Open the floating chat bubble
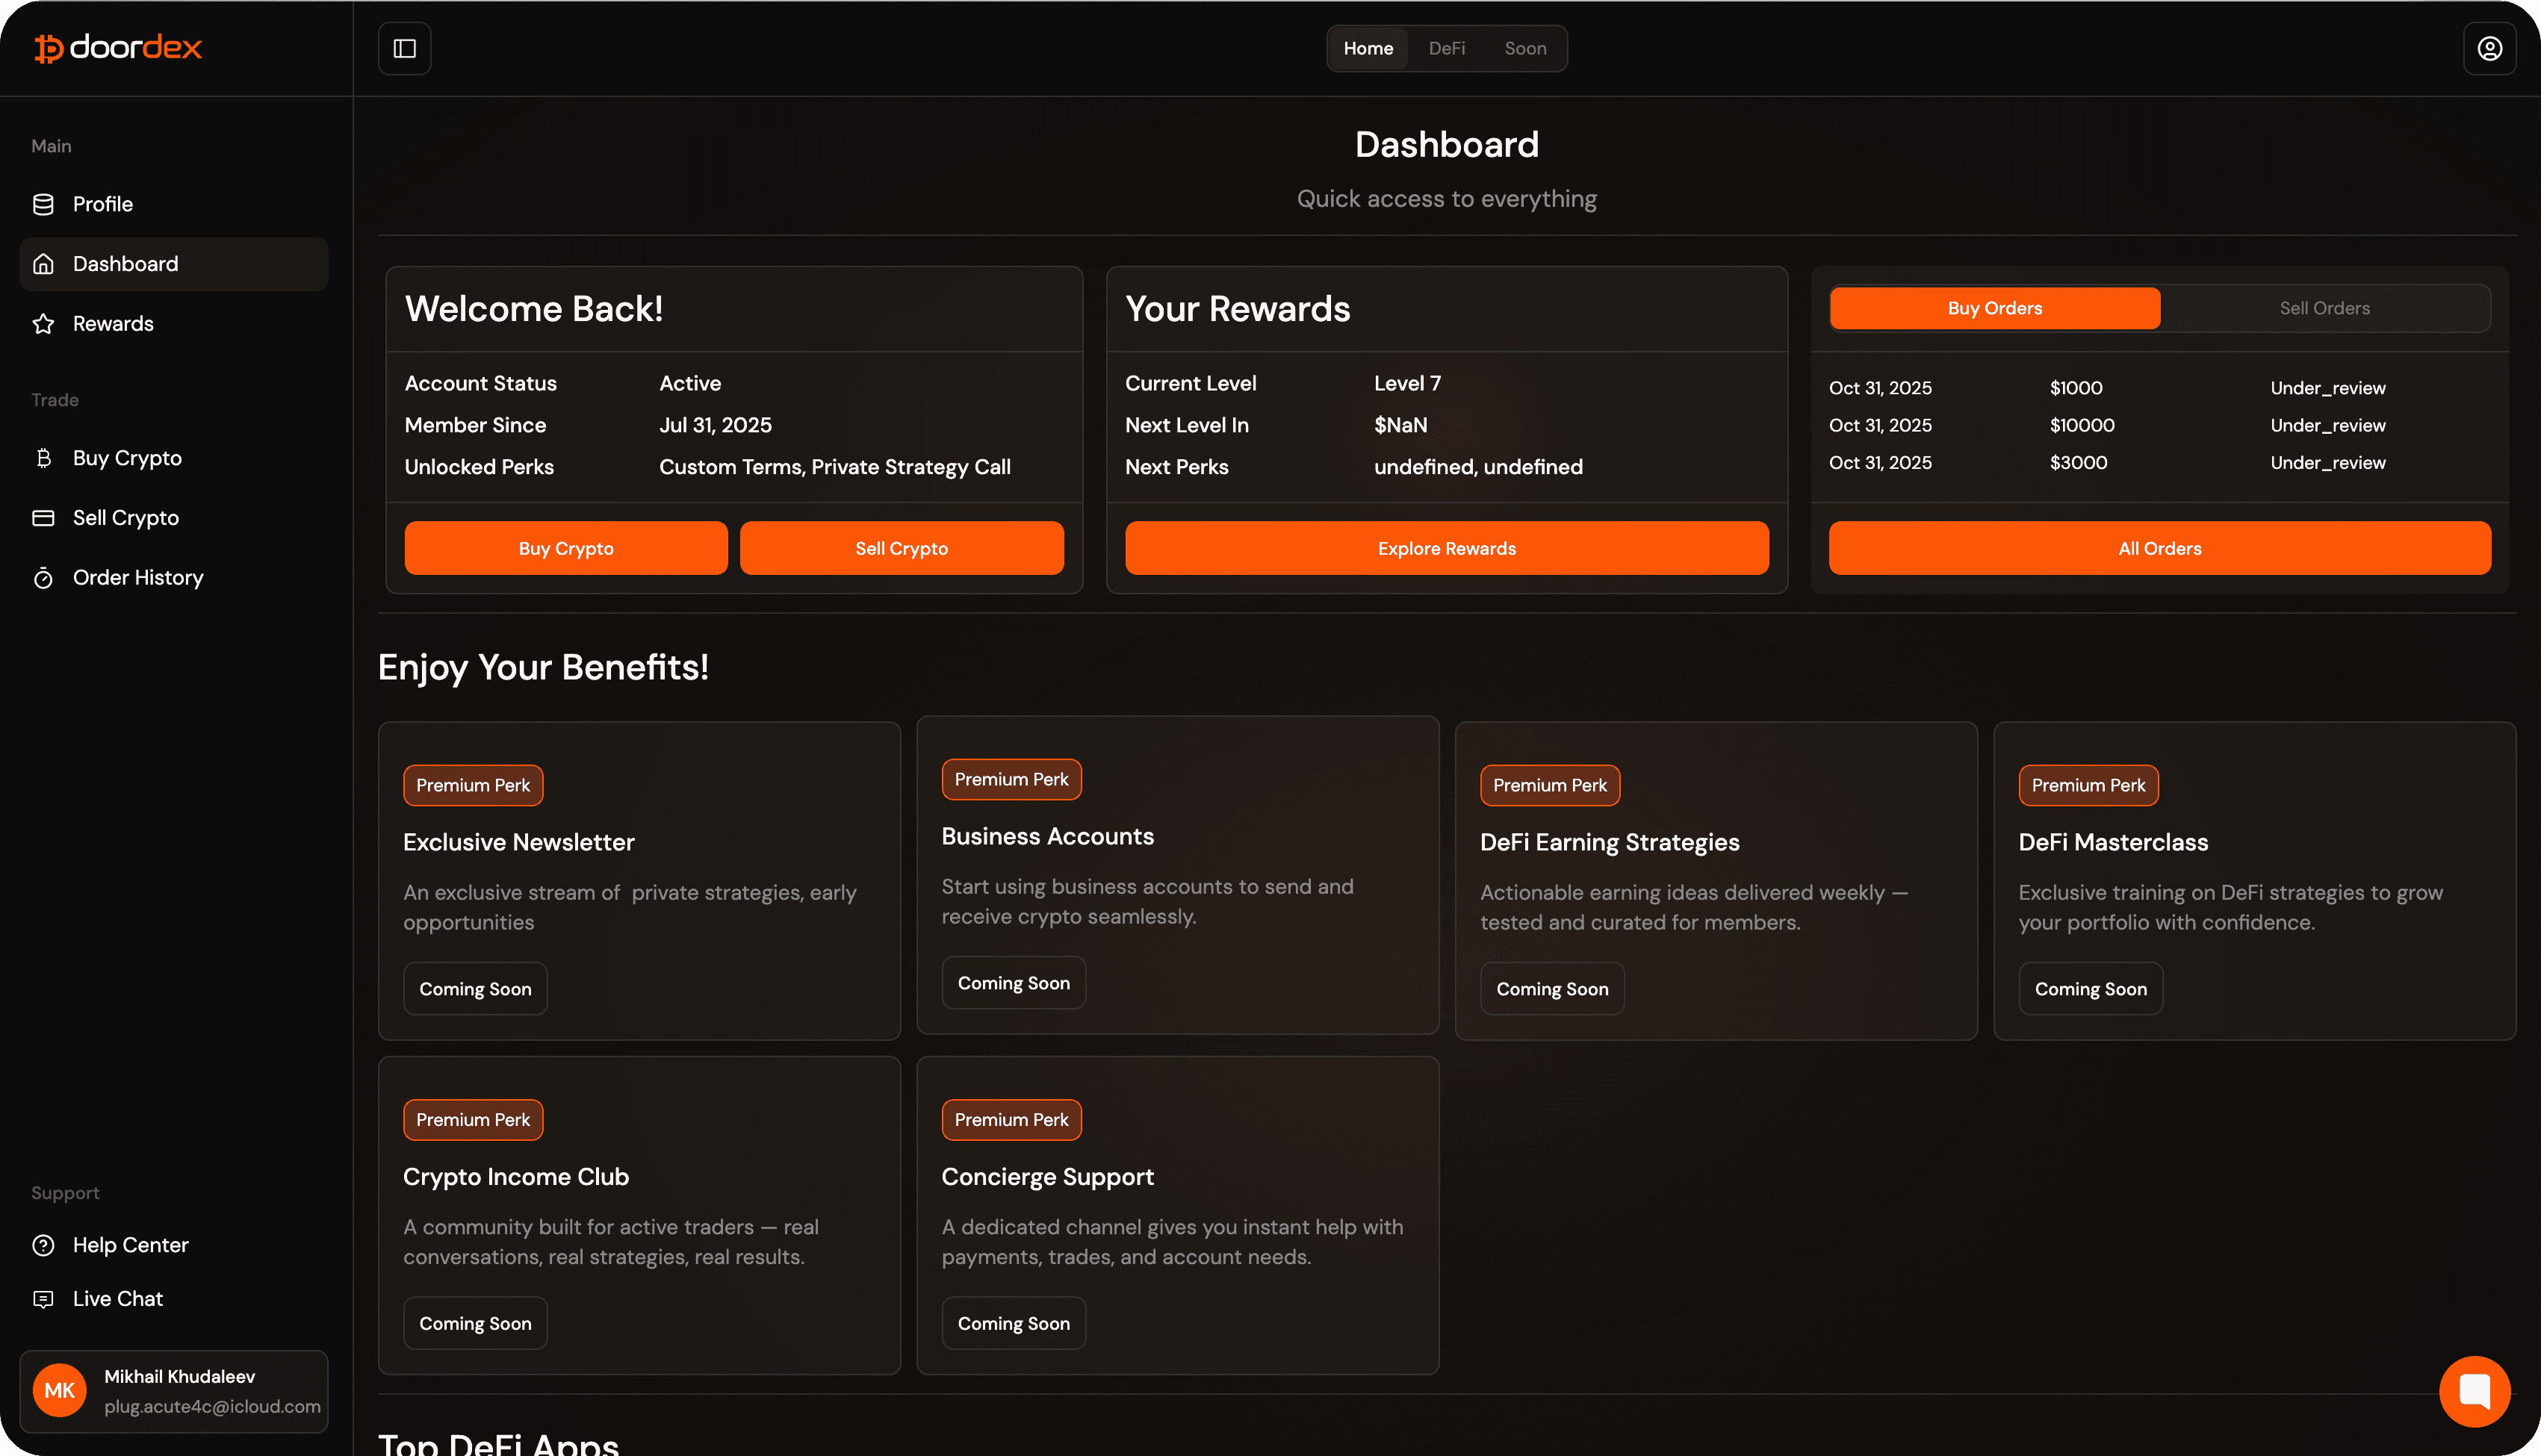 tap(2474, 1391)
